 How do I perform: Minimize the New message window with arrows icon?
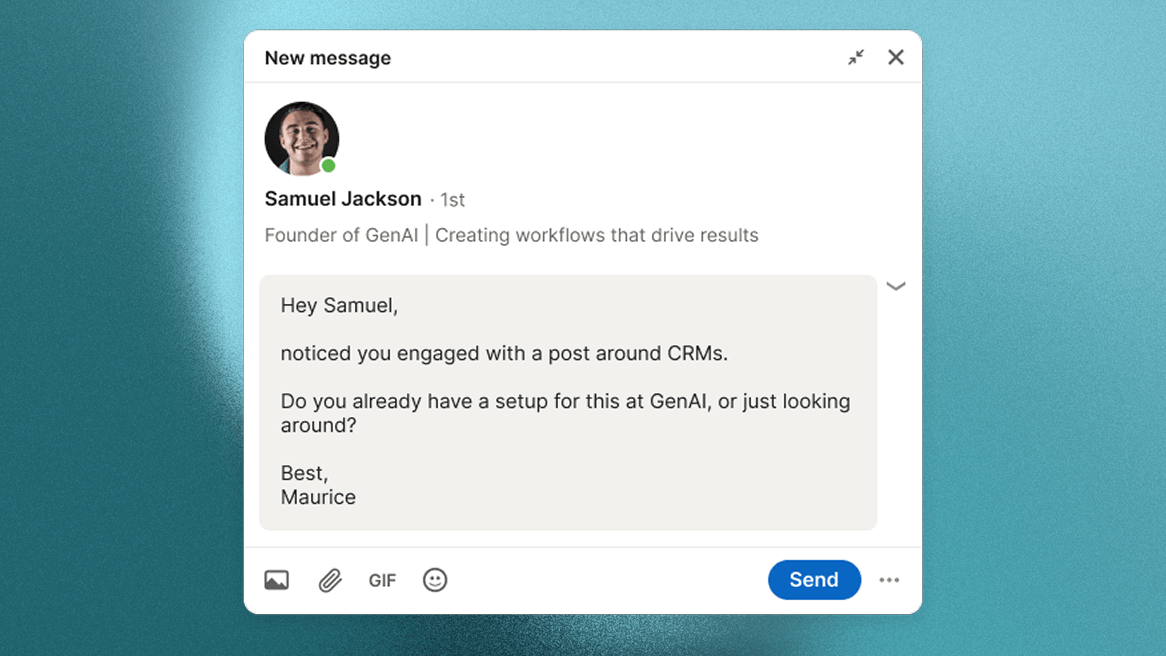pos(856,57)
